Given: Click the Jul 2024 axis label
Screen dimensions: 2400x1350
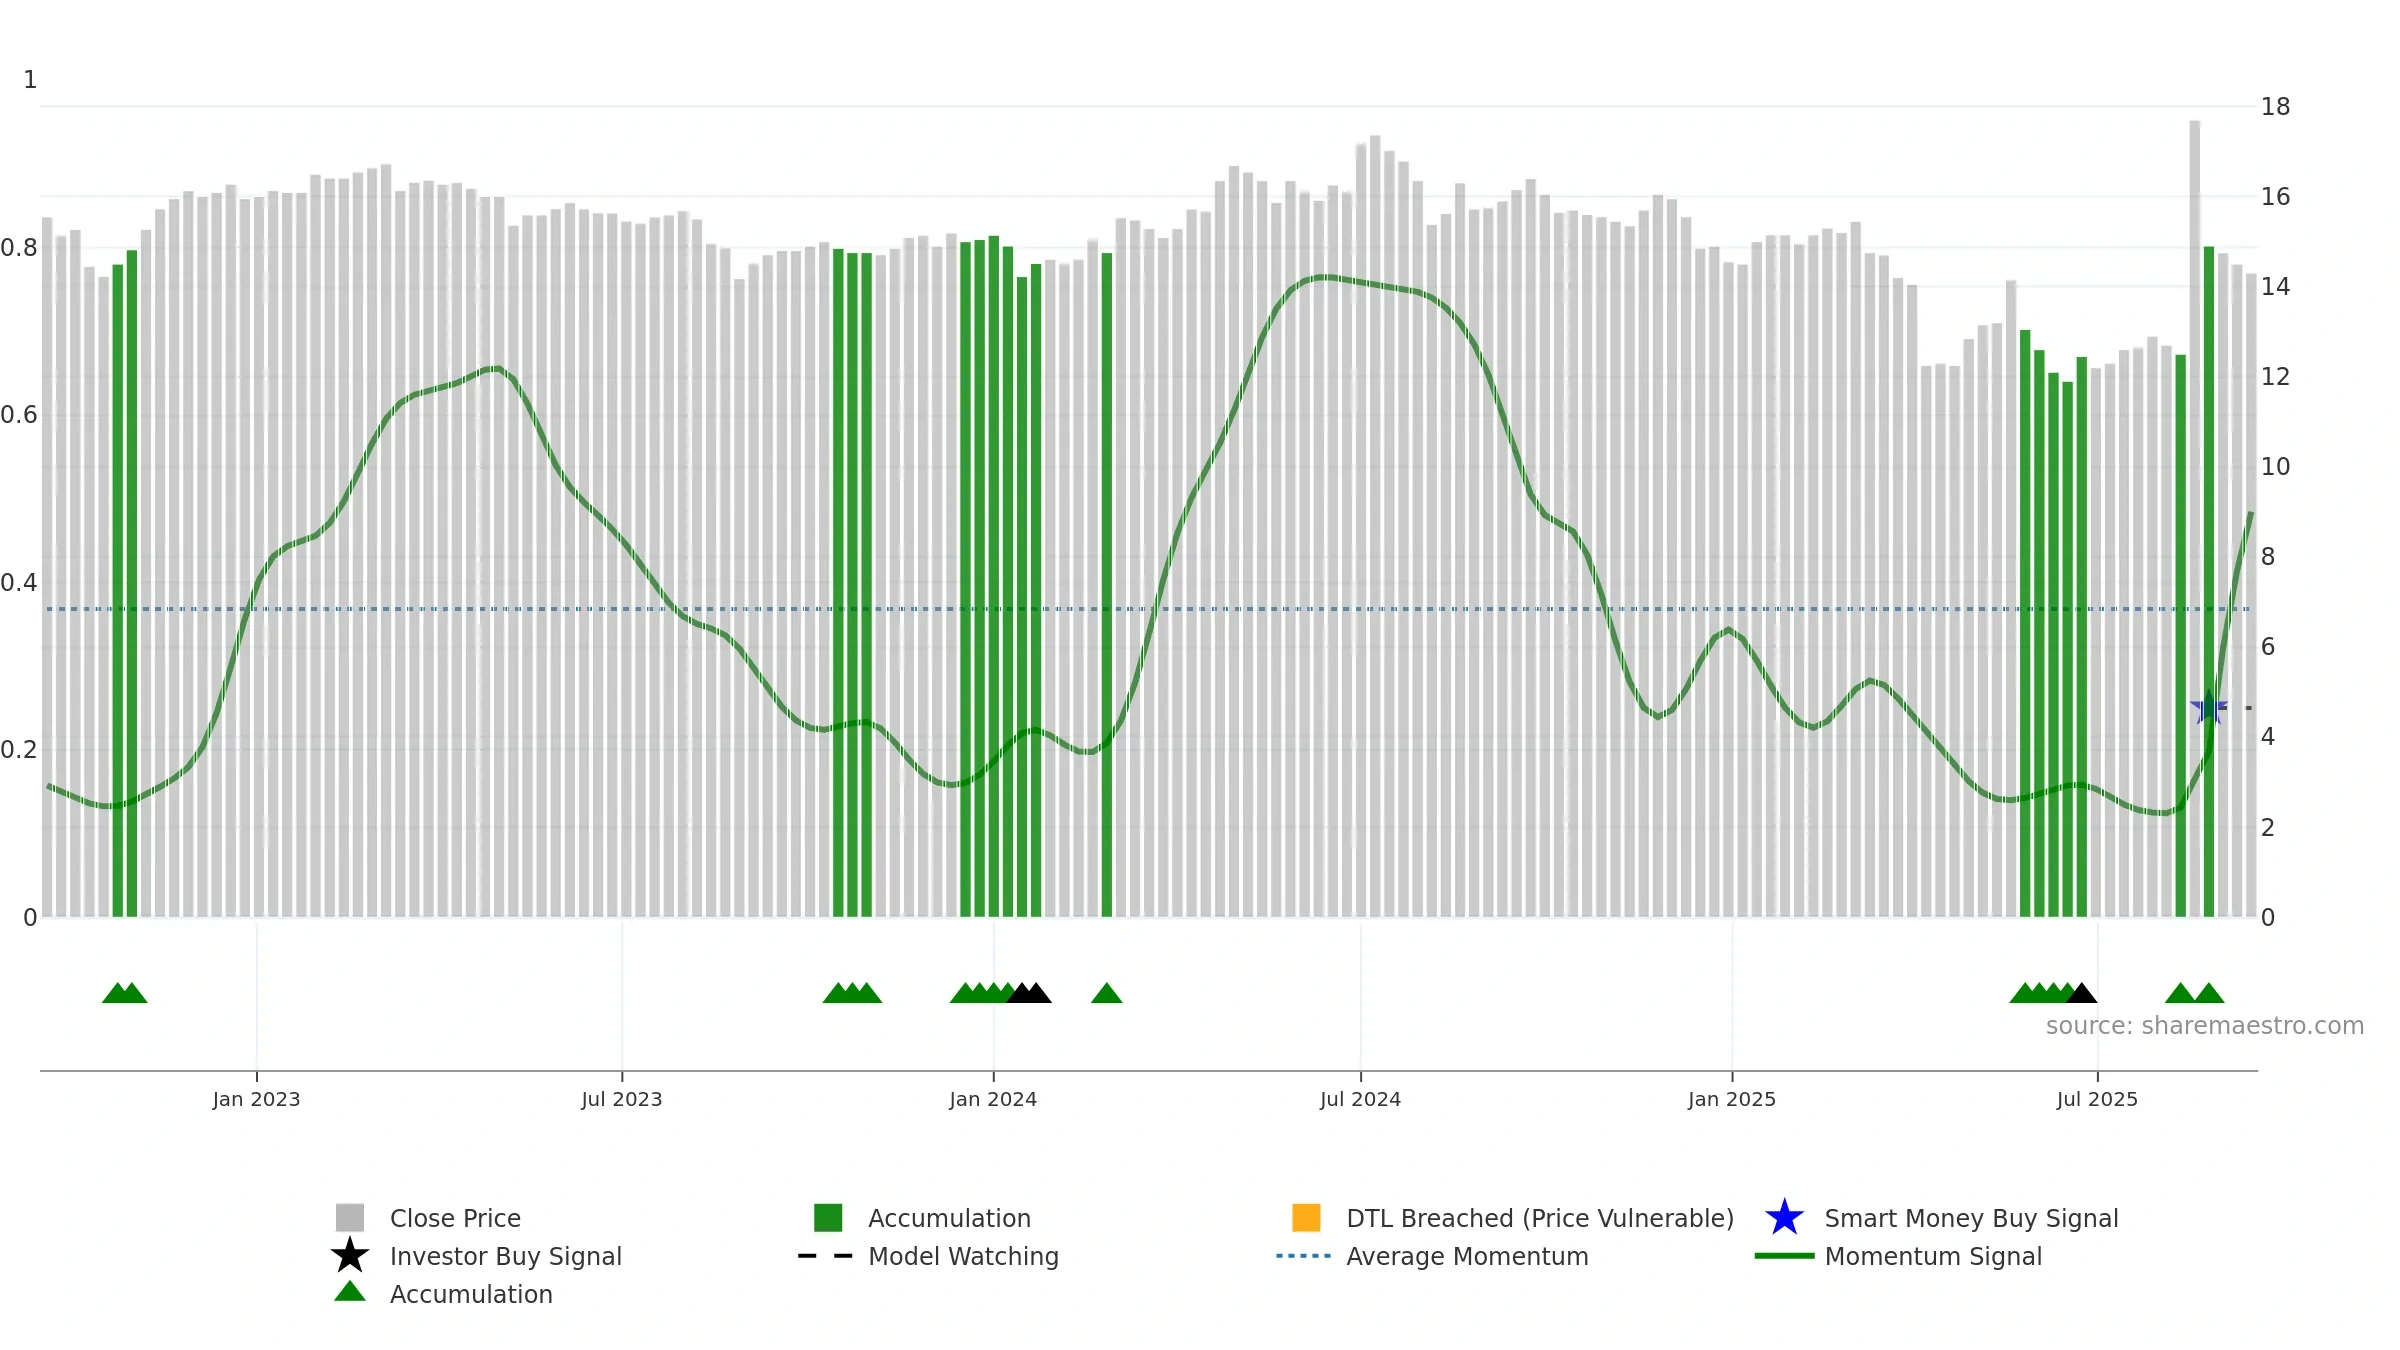Looking at the screenshot, I should click(x=1360, y=1099).
